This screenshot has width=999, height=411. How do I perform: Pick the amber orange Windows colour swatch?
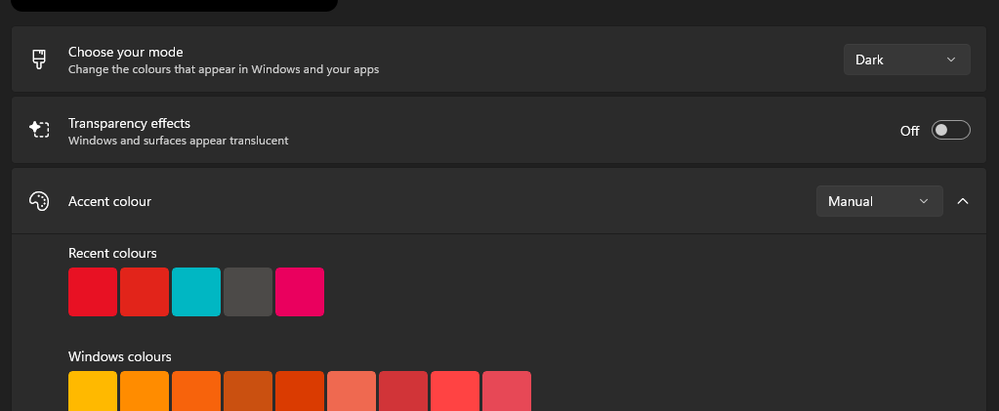[x=145, y=391]
